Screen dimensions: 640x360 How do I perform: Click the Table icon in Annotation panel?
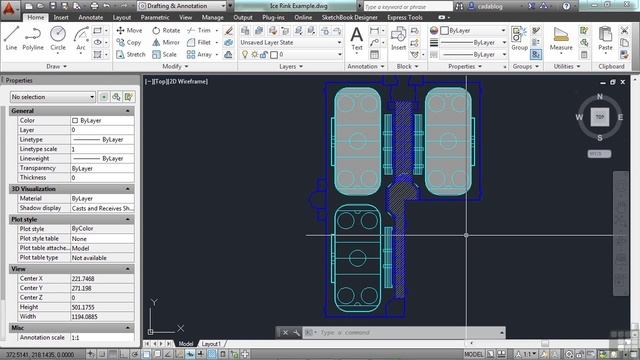pyautogui.click(x=374, y=54)
